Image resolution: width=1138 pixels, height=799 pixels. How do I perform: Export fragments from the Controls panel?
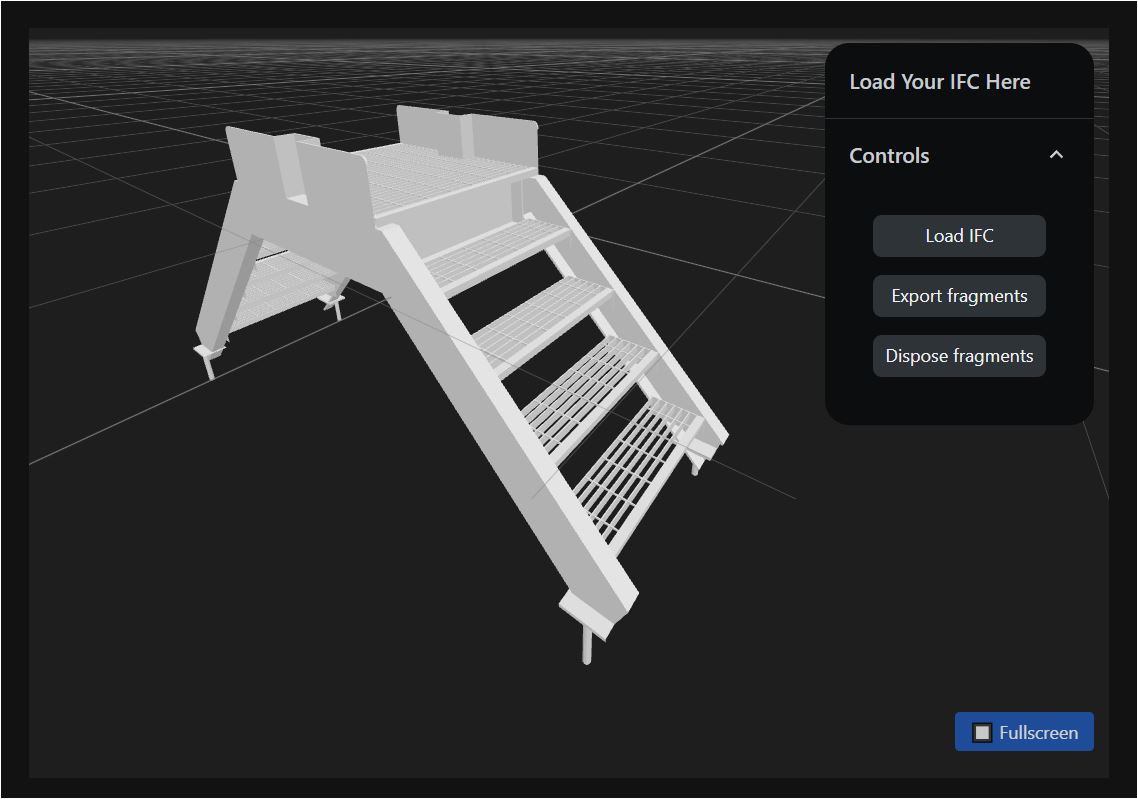click(x=959, y=296)
